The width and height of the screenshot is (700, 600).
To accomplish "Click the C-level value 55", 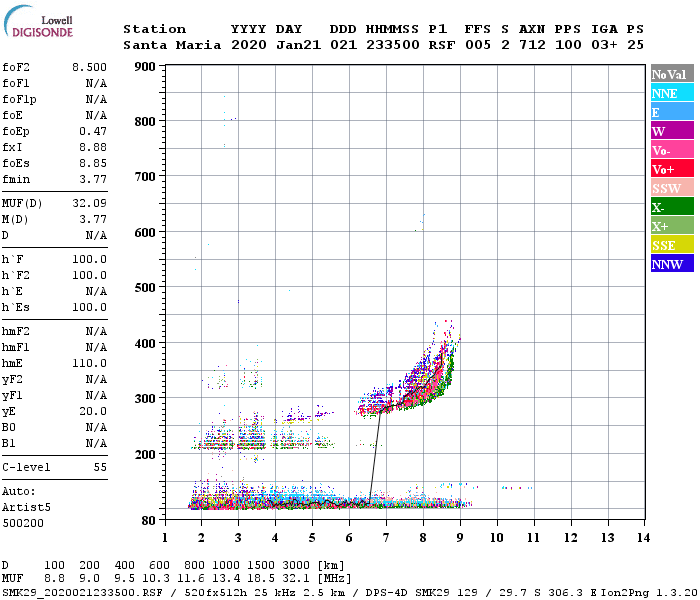I will tap(100, 467).
